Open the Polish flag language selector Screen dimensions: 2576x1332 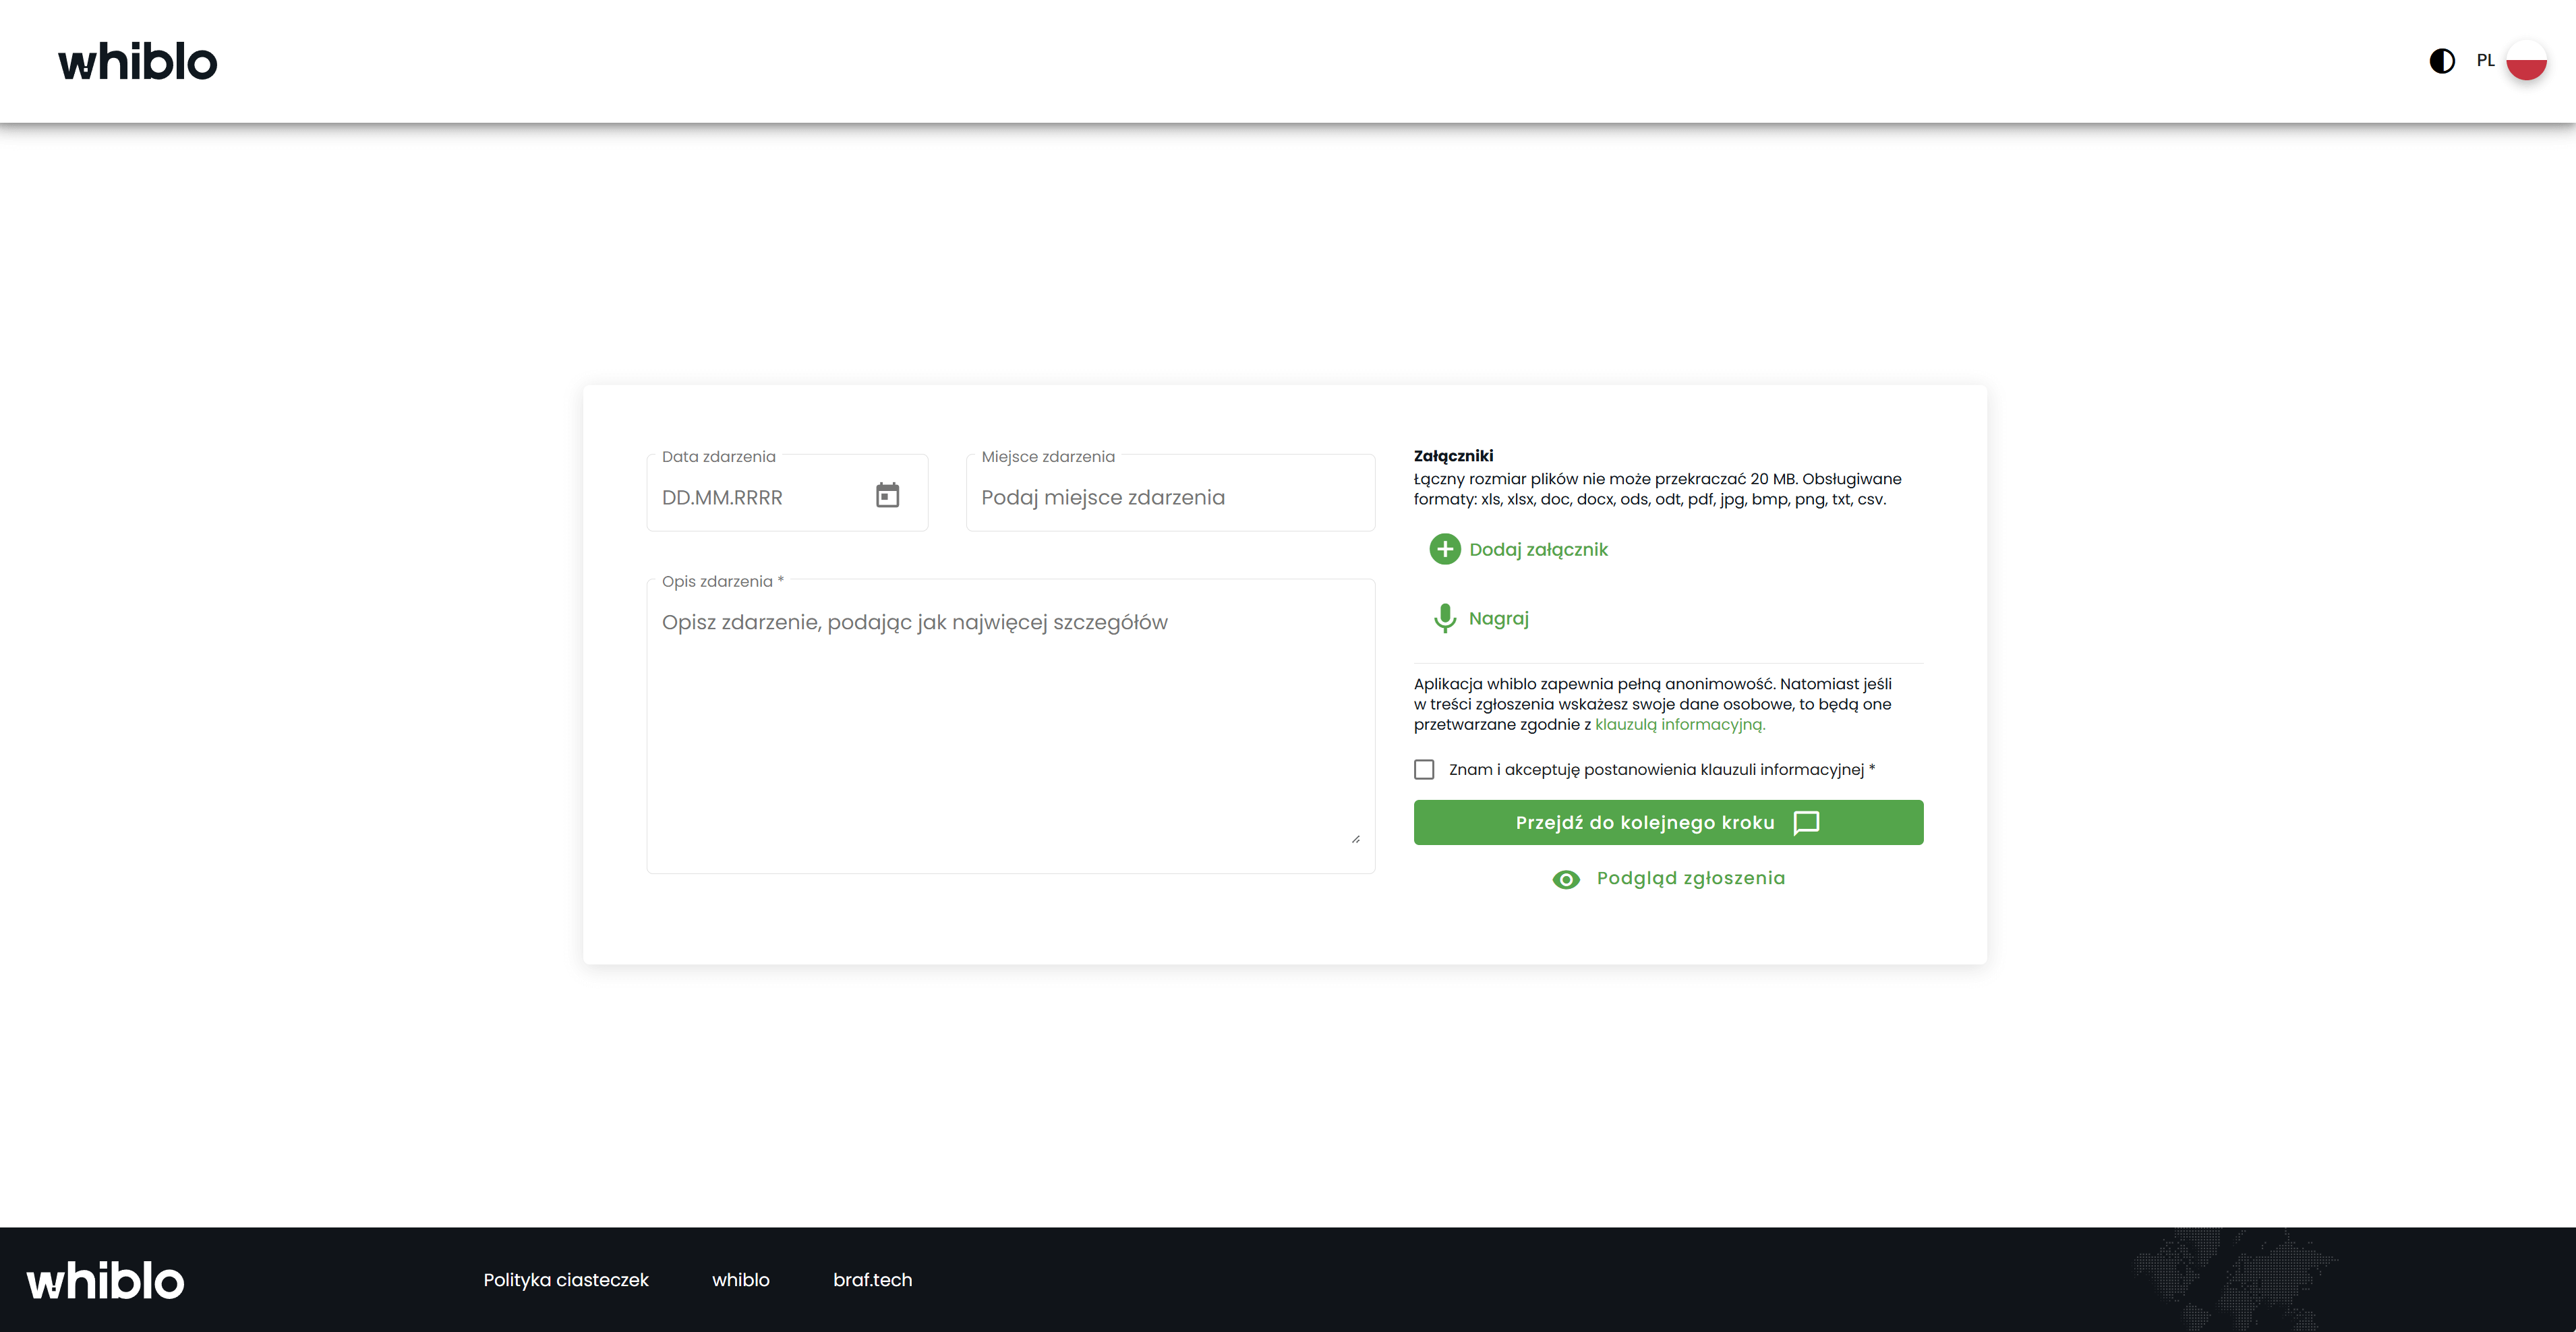2526,61
